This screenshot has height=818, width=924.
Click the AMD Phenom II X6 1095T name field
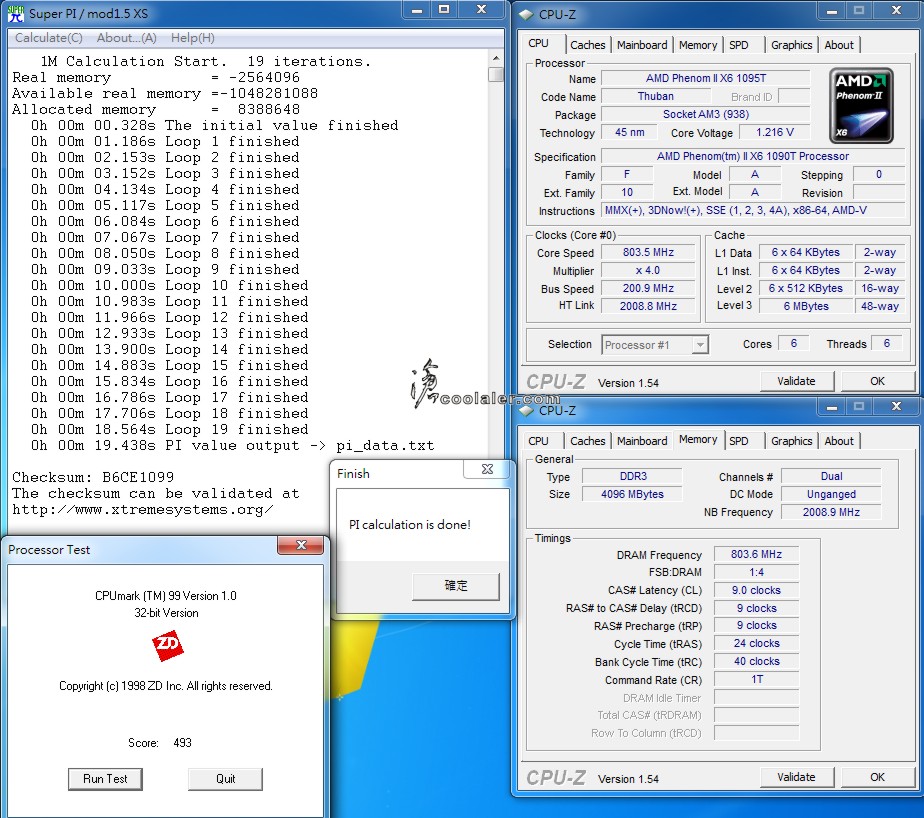click(x=705, y=78)
